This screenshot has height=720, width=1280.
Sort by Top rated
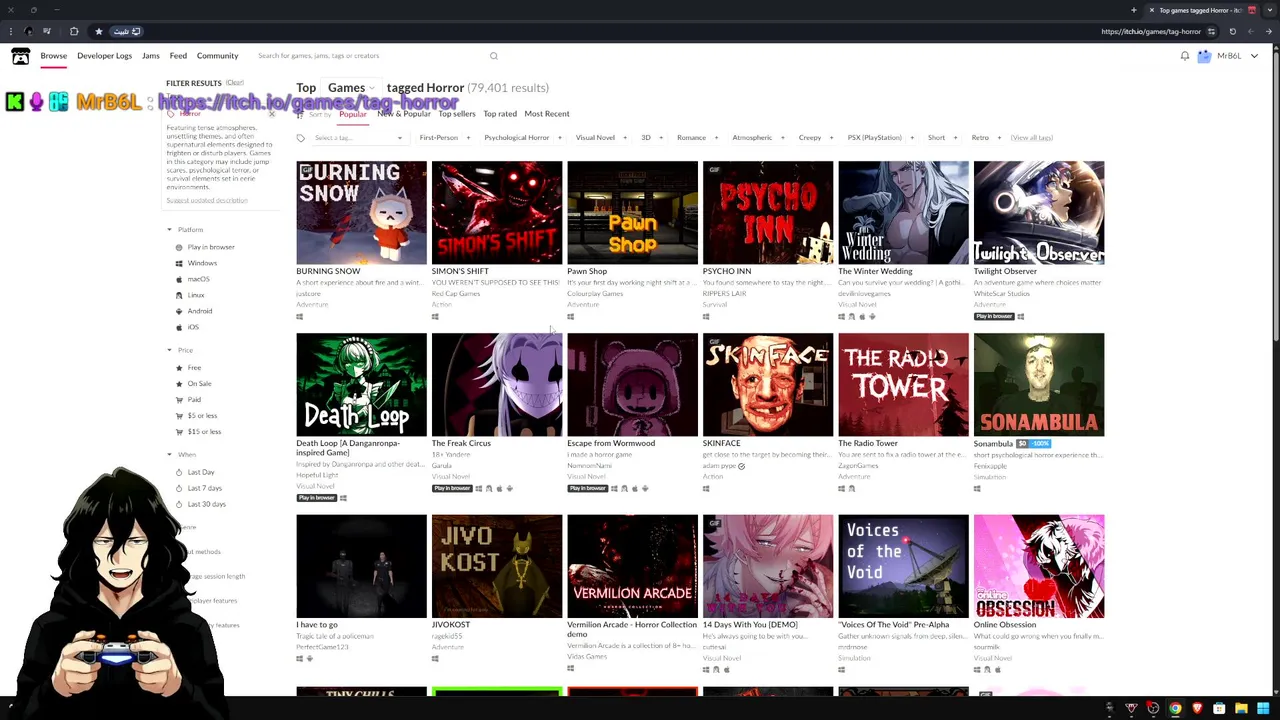500,114
